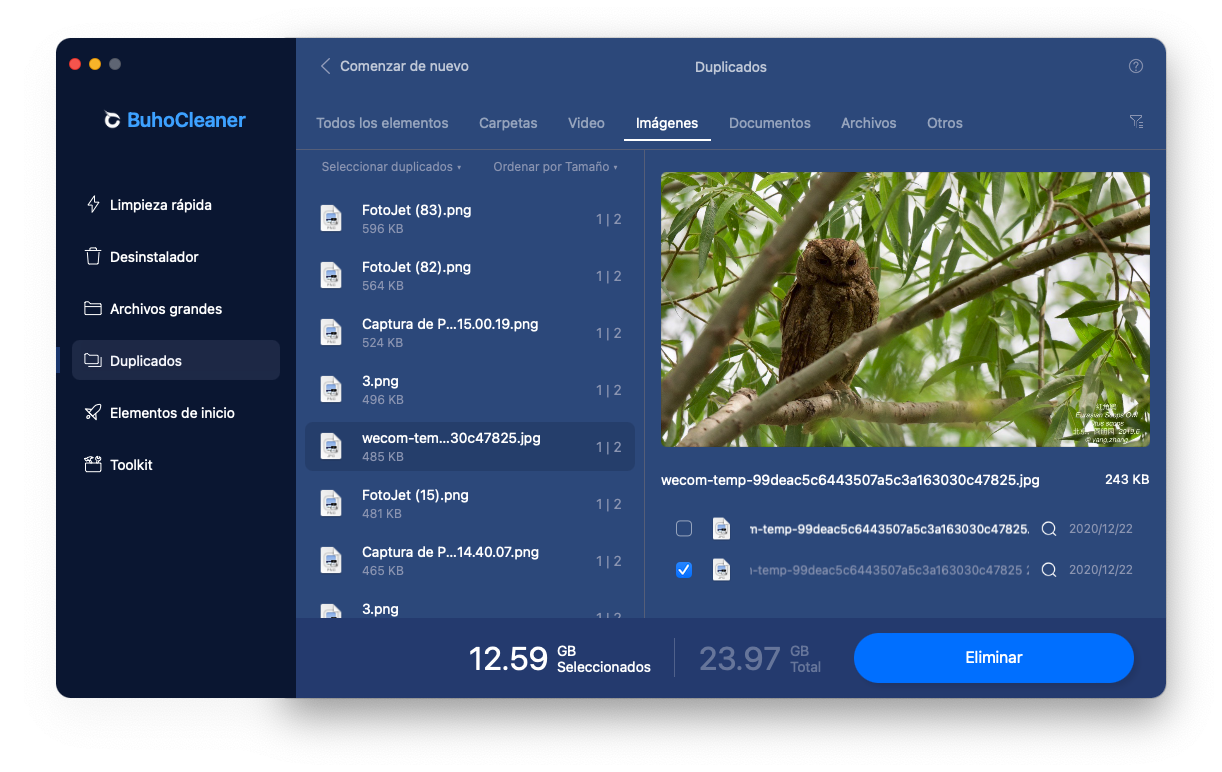
Task: Click the BuhoCleaner logo icon
Action: [x=112, y=121]
